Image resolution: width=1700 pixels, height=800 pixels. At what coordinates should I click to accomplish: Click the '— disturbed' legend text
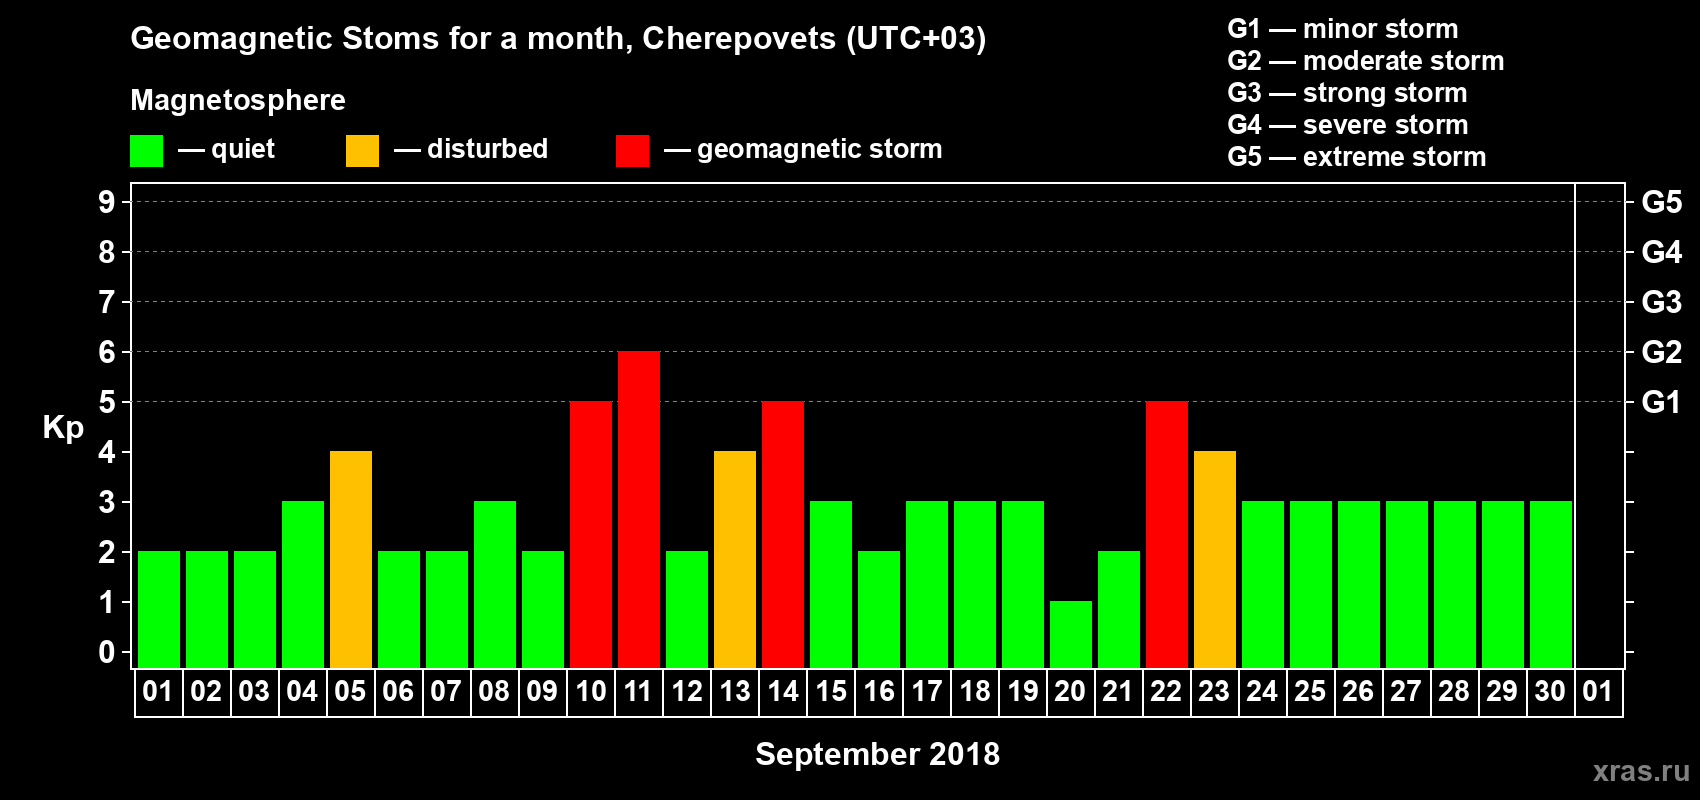point(471,149)
